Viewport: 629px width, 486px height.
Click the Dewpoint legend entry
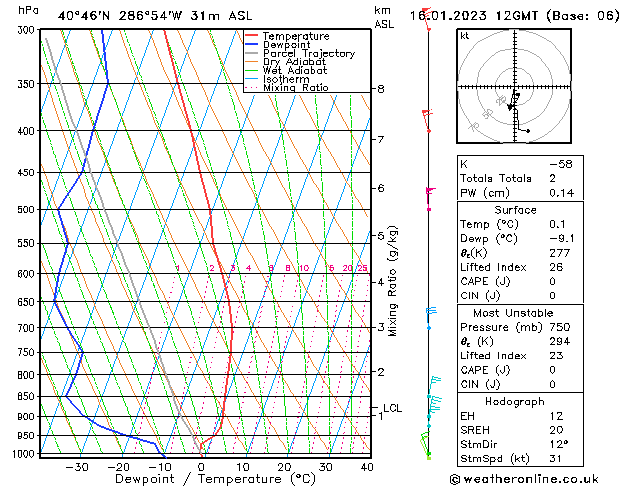click(286, 45)
